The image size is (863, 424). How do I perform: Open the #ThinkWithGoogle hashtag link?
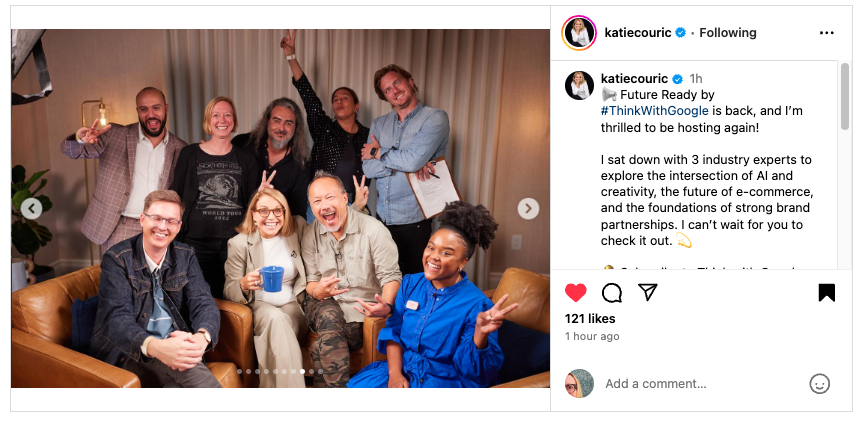coord(654,111)
